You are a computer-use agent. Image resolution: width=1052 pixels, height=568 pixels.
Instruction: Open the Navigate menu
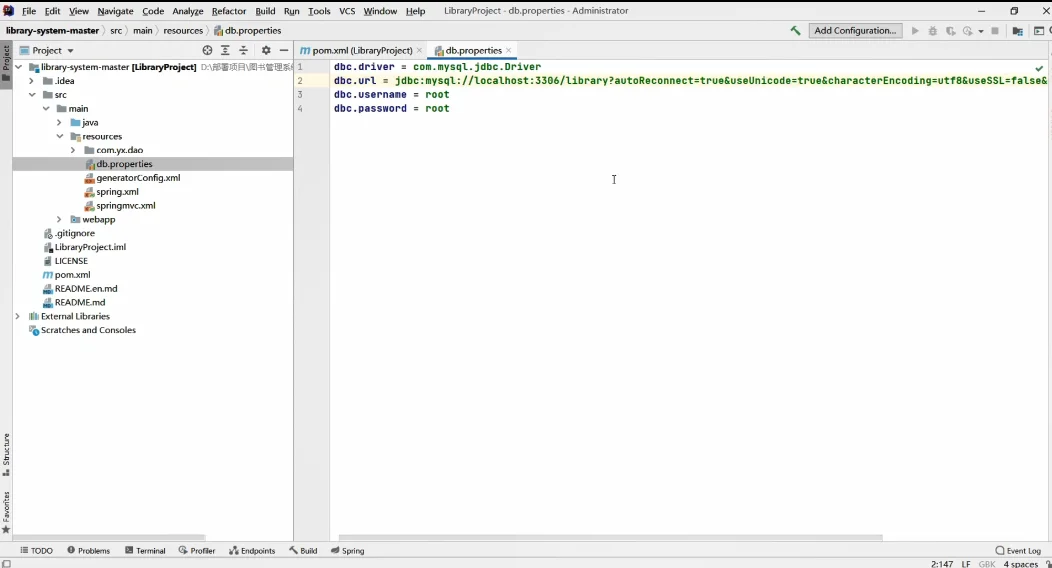115,11
